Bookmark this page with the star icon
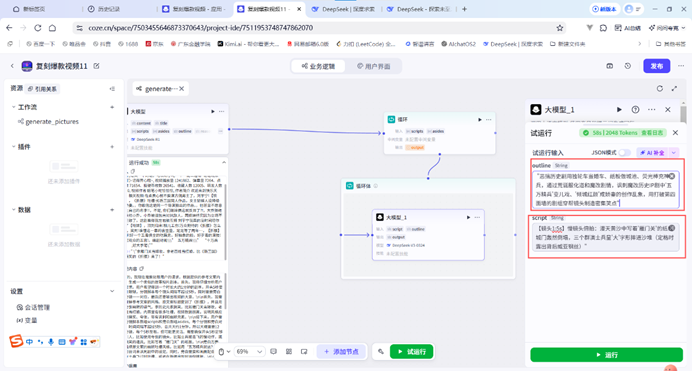This screenshot has height=371, width=692. click(560, 28)
